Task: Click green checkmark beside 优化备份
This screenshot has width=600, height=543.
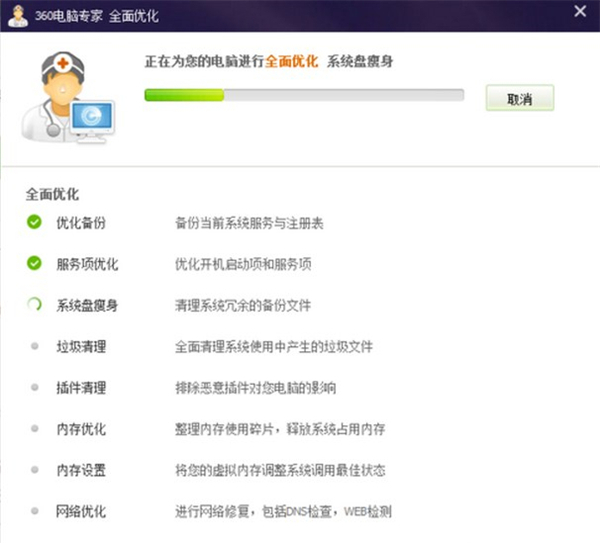Action: [34, 222]
